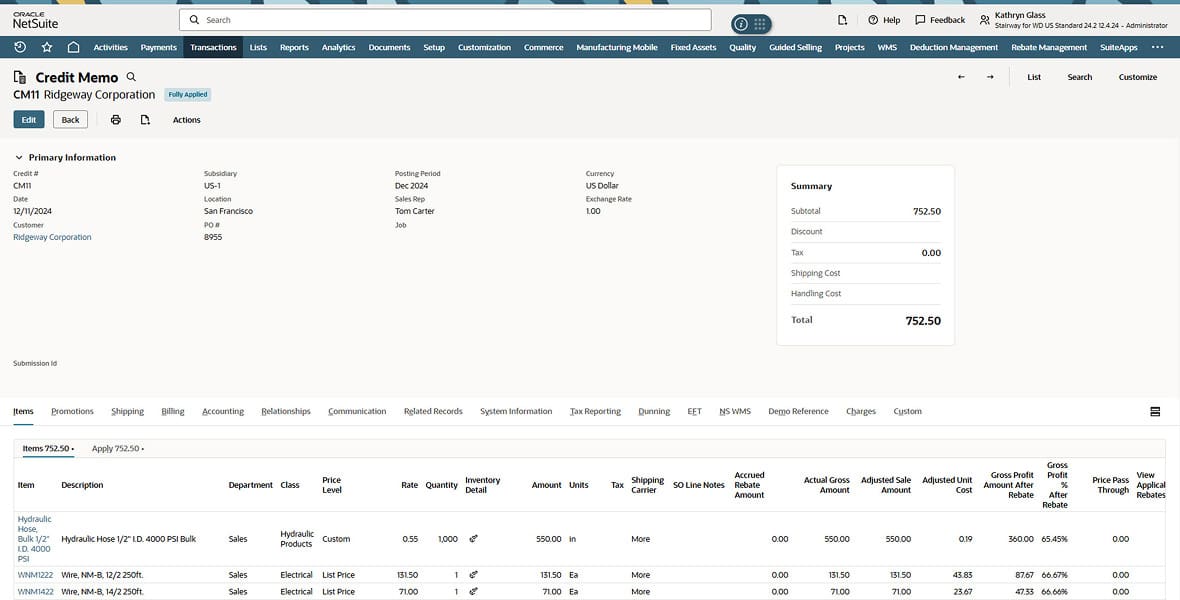Open the Accounting subtab
1180x600 pixels.
223,410
